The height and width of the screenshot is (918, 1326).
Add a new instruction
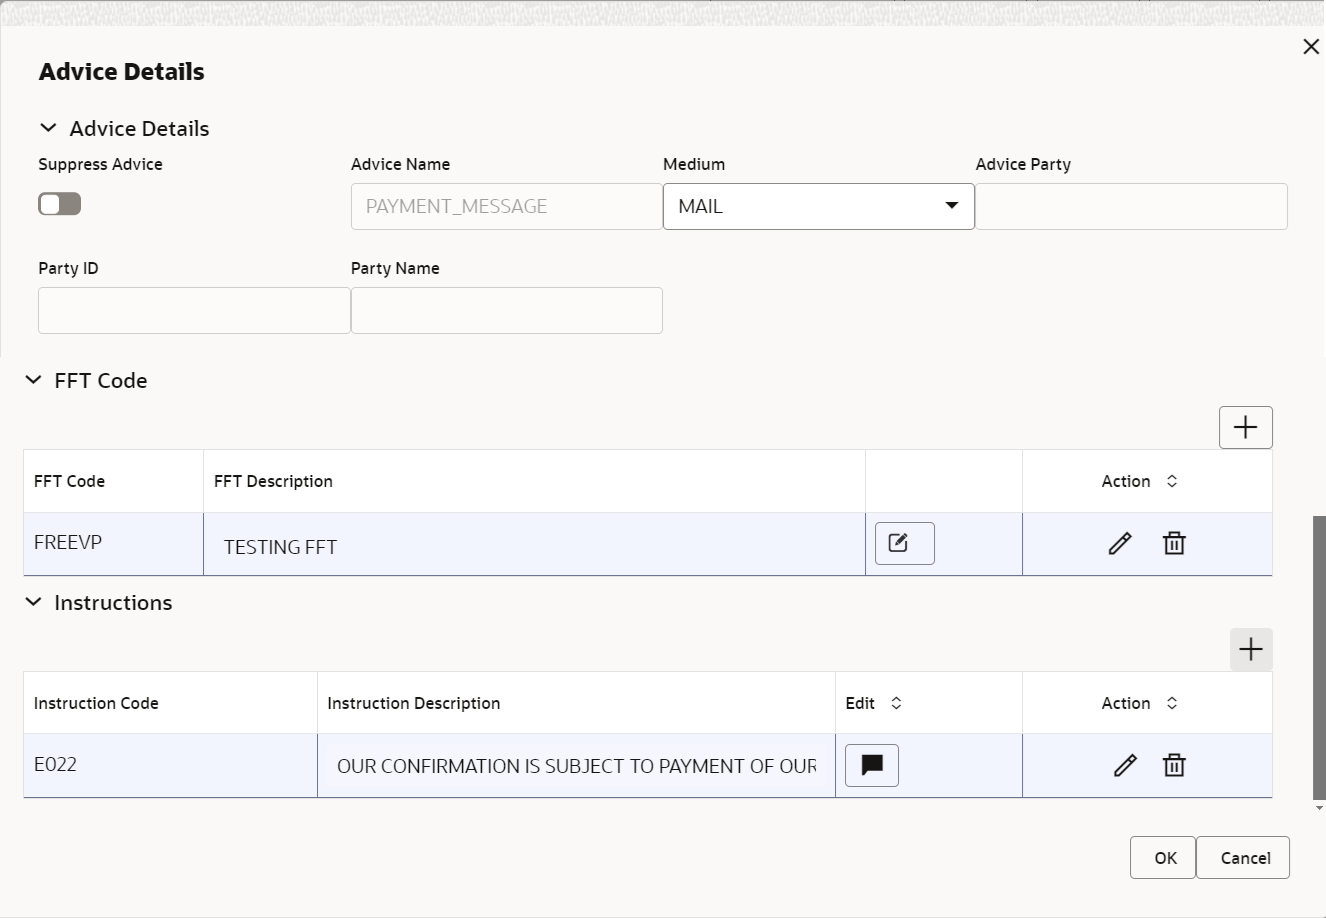pyautogui.click(x=1250, y=649)
